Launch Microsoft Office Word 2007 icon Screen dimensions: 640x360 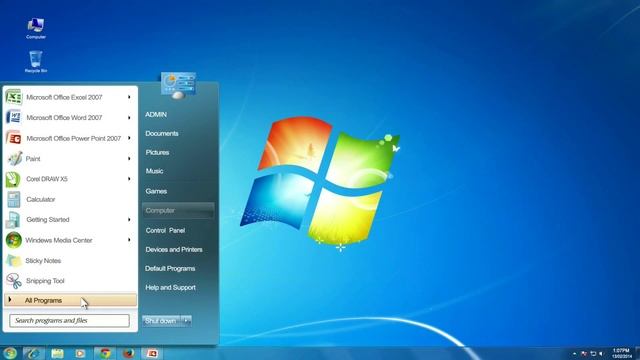point(13,118)
